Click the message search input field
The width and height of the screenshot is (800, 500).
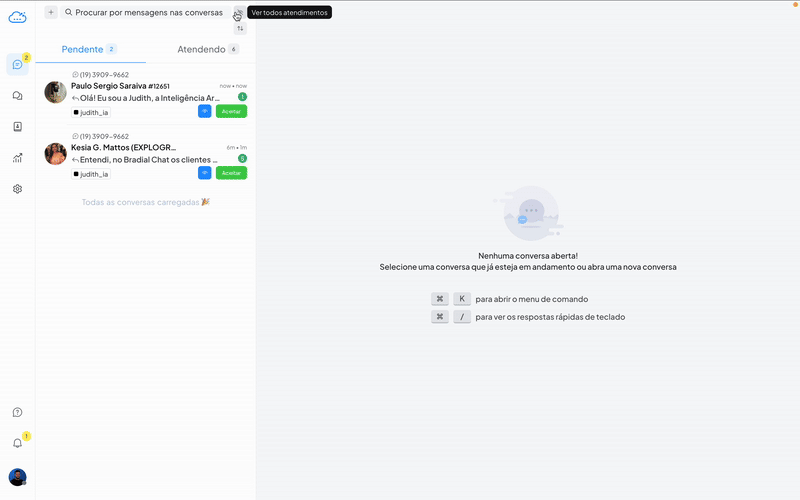pyautogui.click(x=145, y=12)
